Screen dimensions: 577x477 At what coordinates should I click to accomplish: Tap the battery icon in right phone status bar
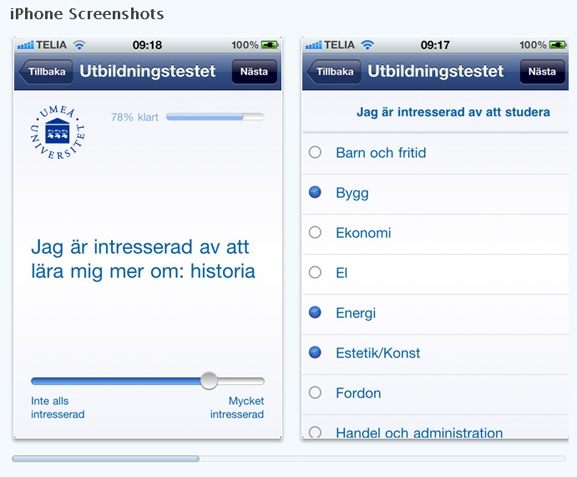click(x=558, y=45)
